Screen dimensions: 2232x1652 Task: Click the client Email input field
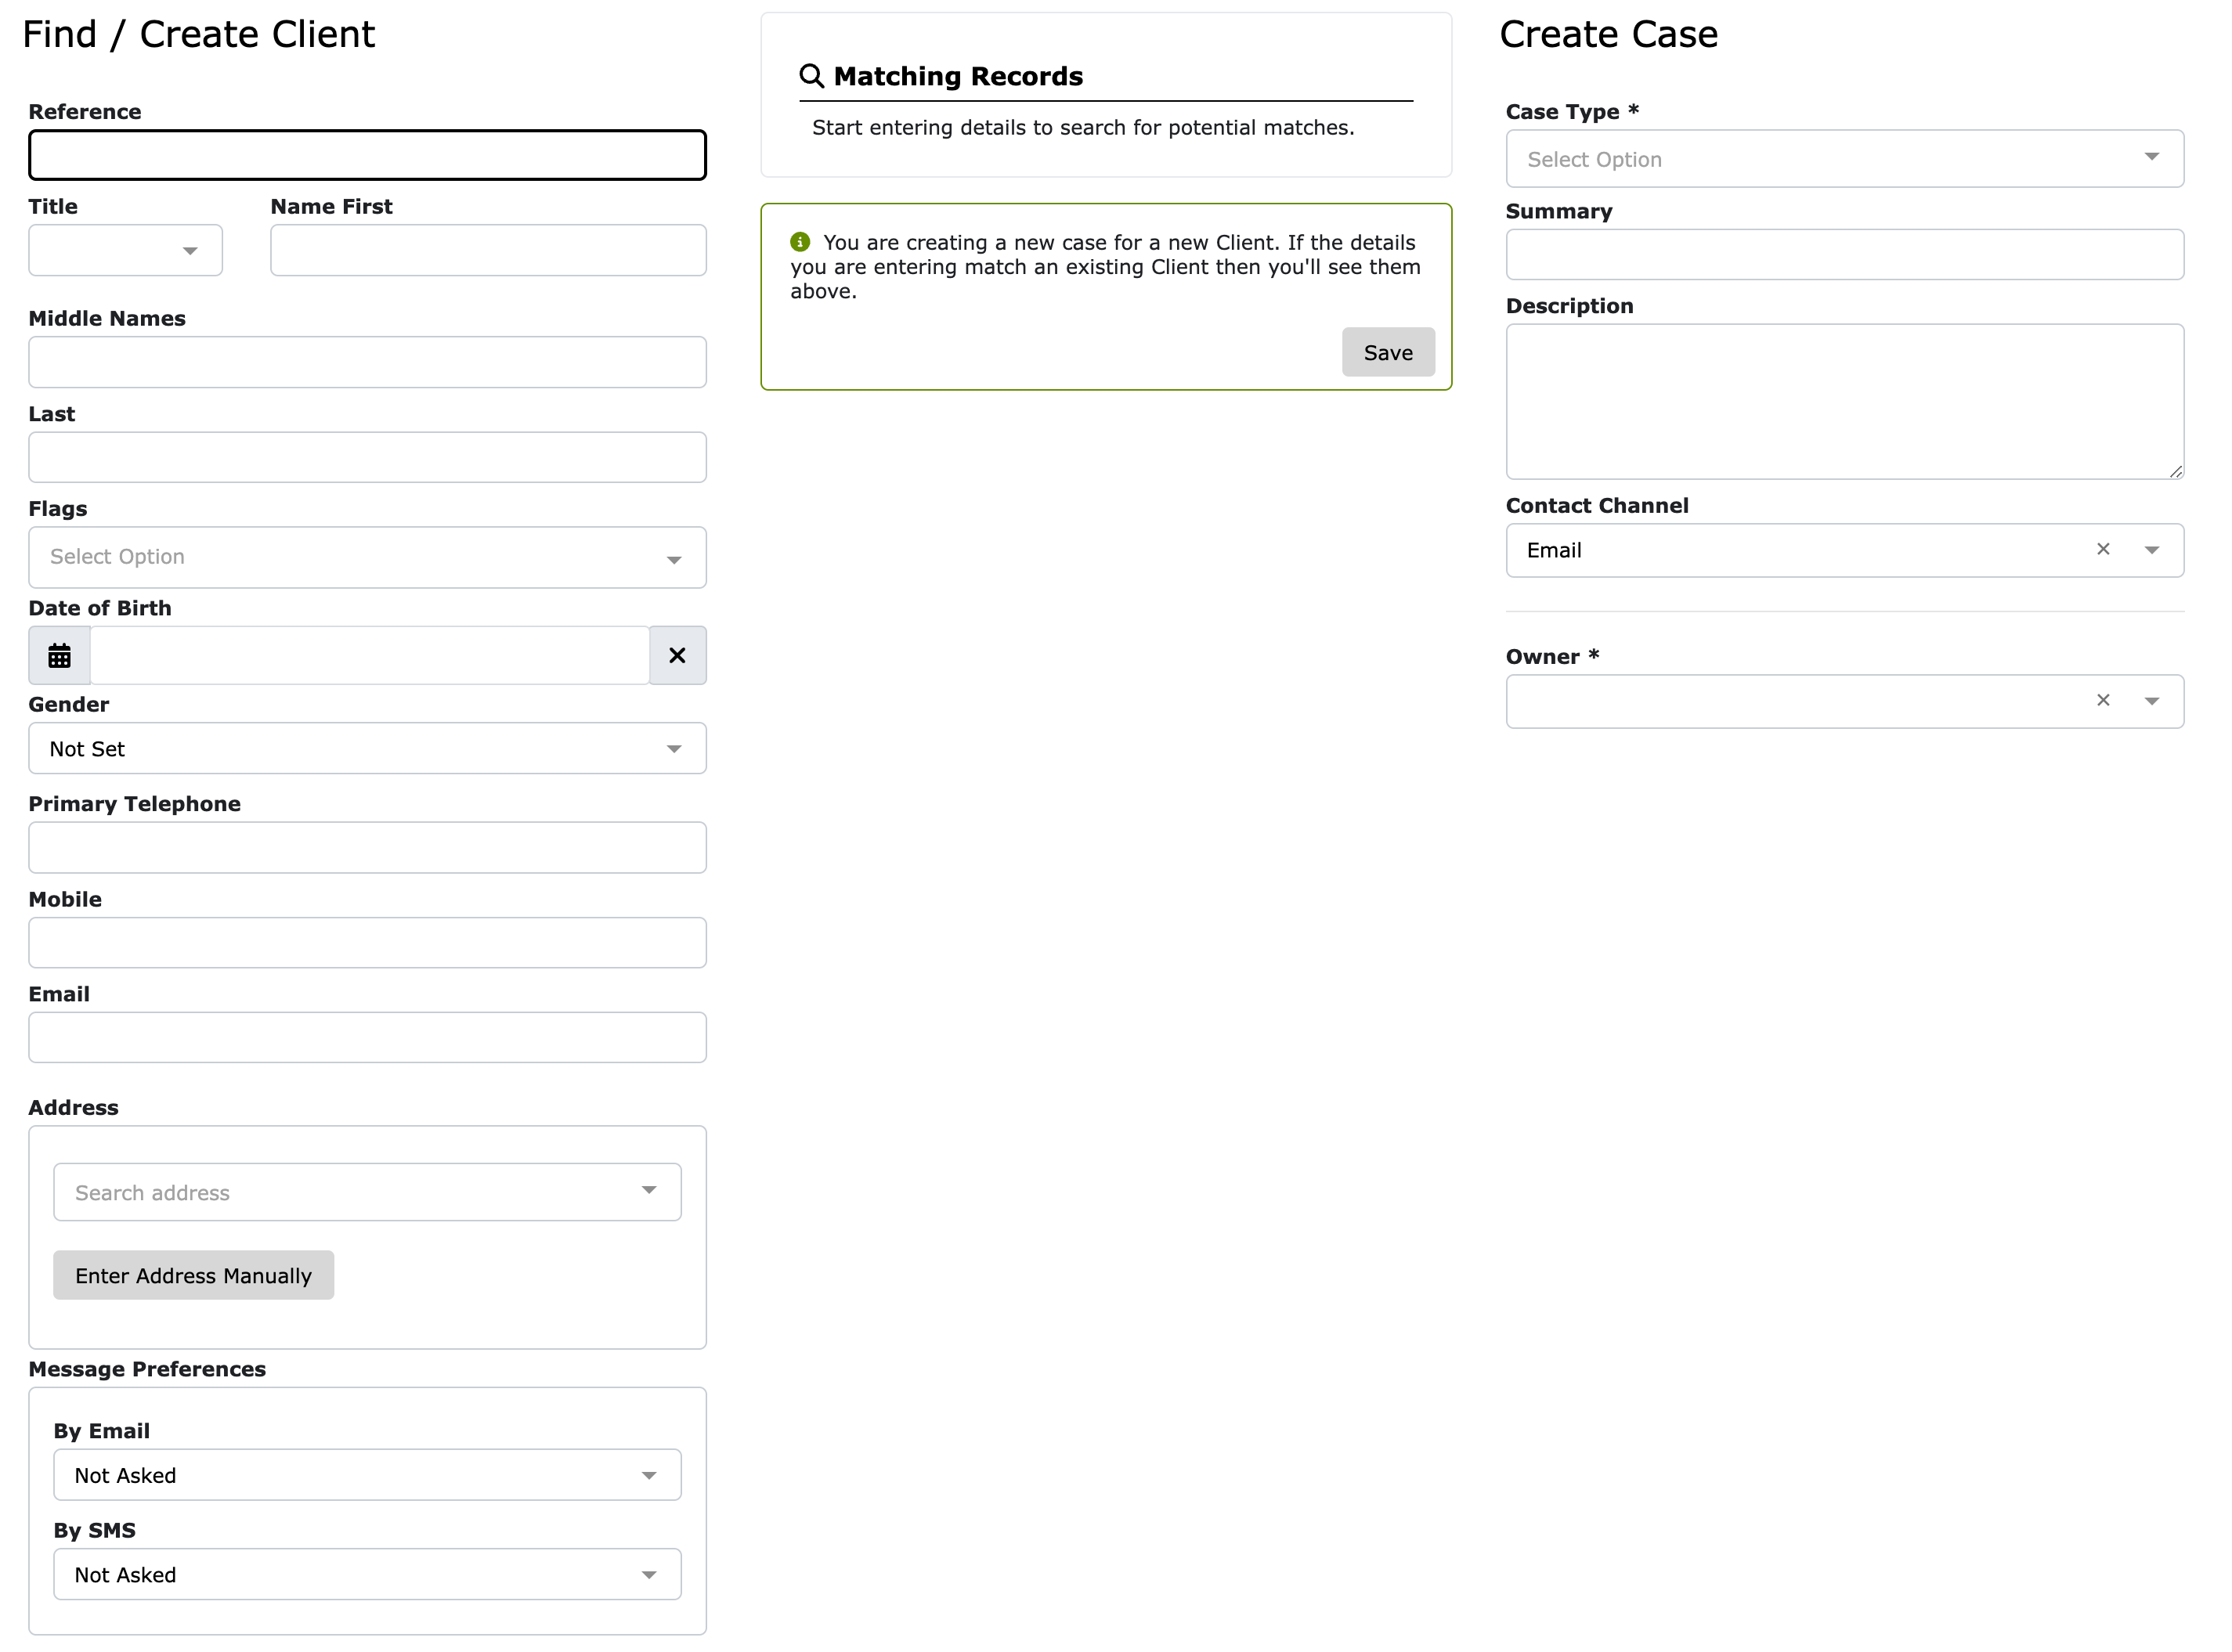tap(368, 1038)
